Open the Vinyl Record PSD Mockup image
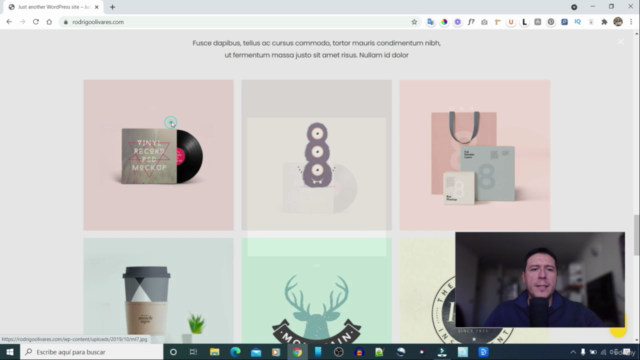The width and height of the screenshot is (640, 360). point(158,155)
